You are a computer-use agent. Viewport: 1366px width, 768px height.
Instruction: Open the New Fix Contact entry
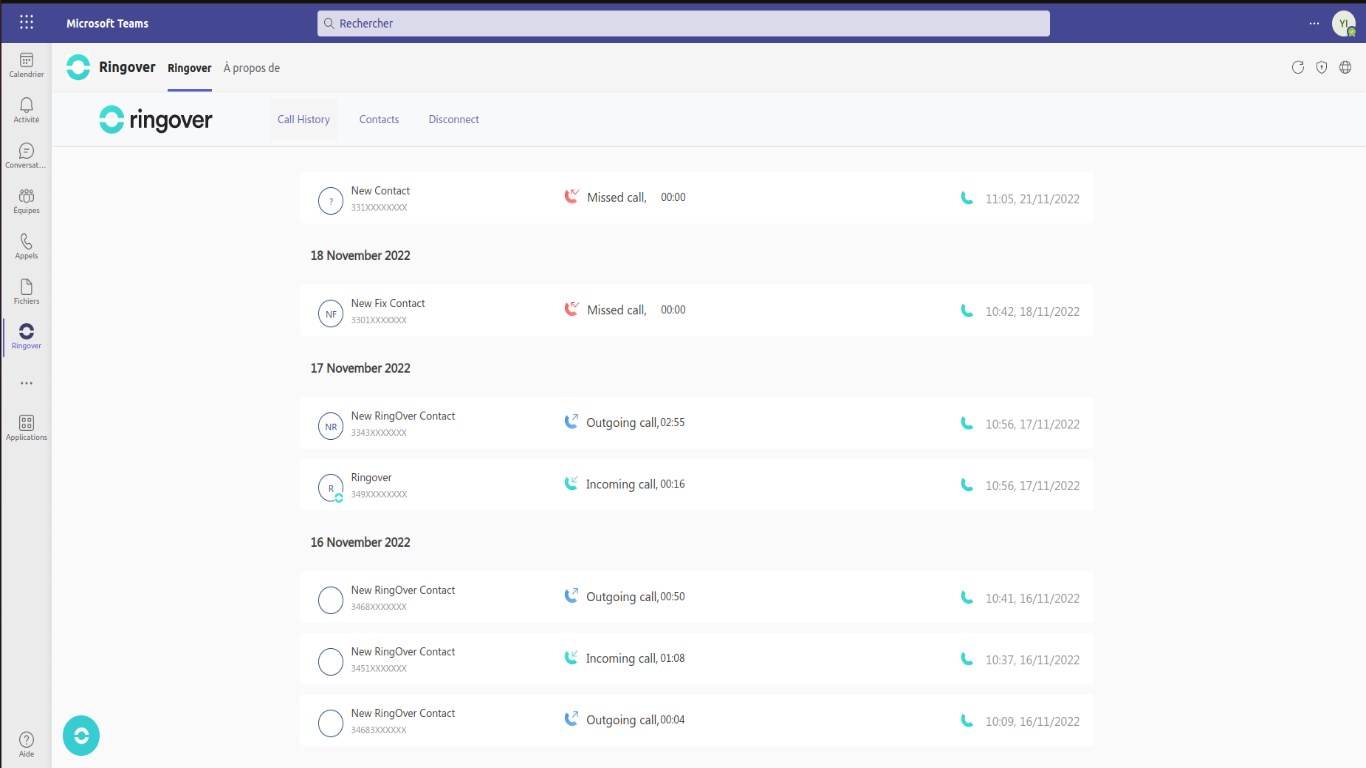[x=697, y=311]
